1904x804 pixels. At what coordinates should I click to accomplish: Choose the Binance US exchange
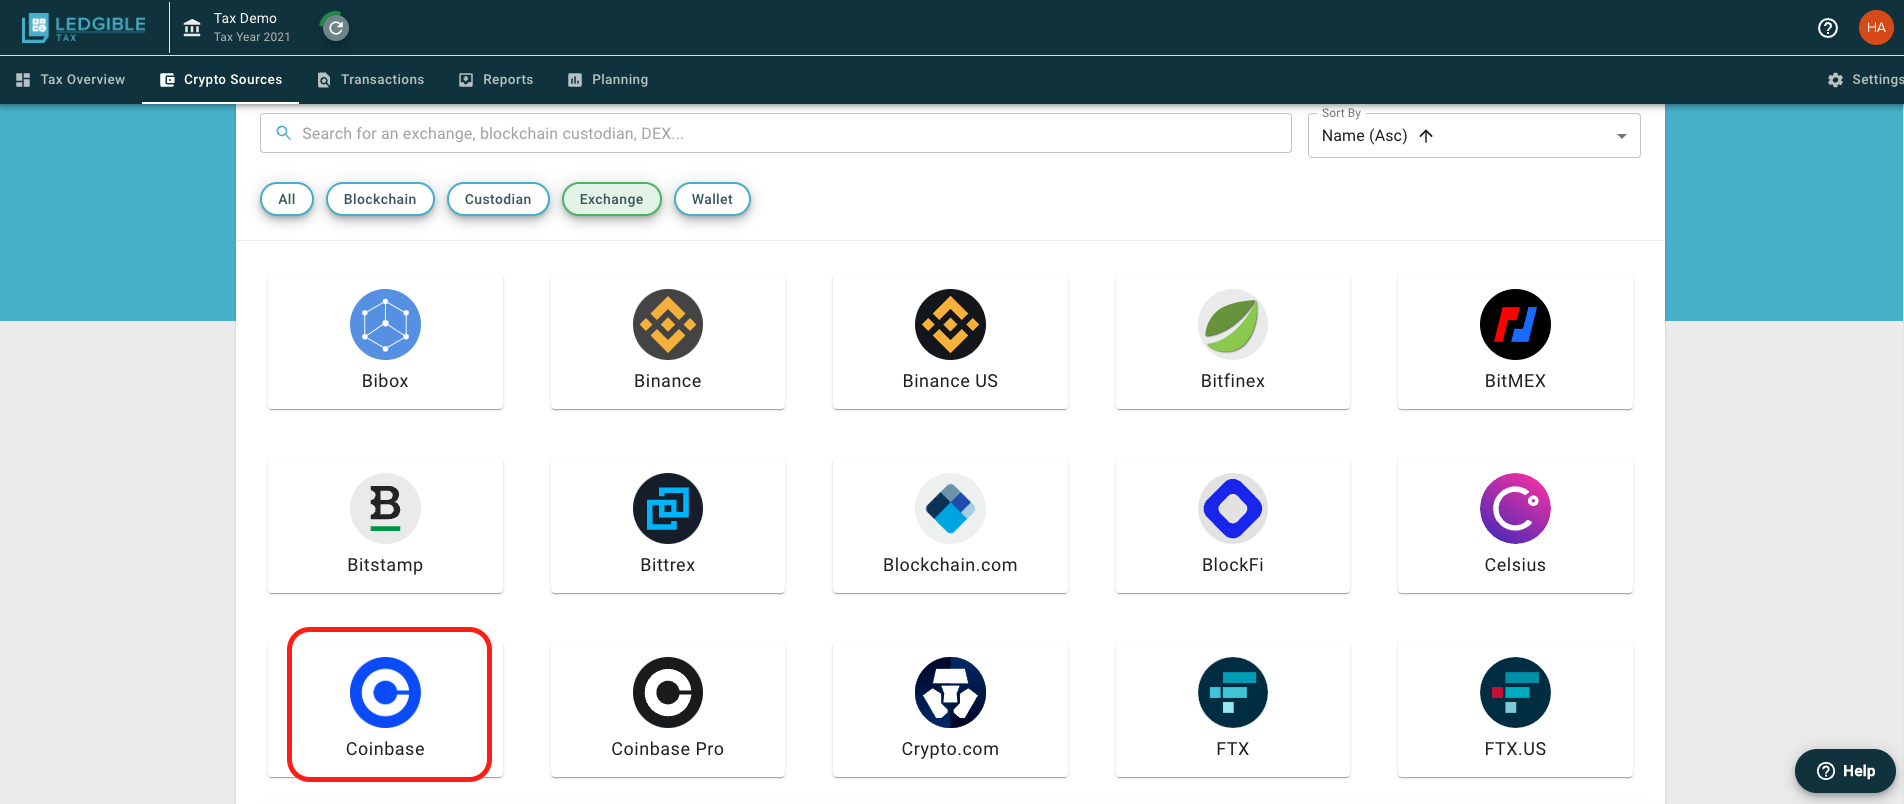[950, 341]
